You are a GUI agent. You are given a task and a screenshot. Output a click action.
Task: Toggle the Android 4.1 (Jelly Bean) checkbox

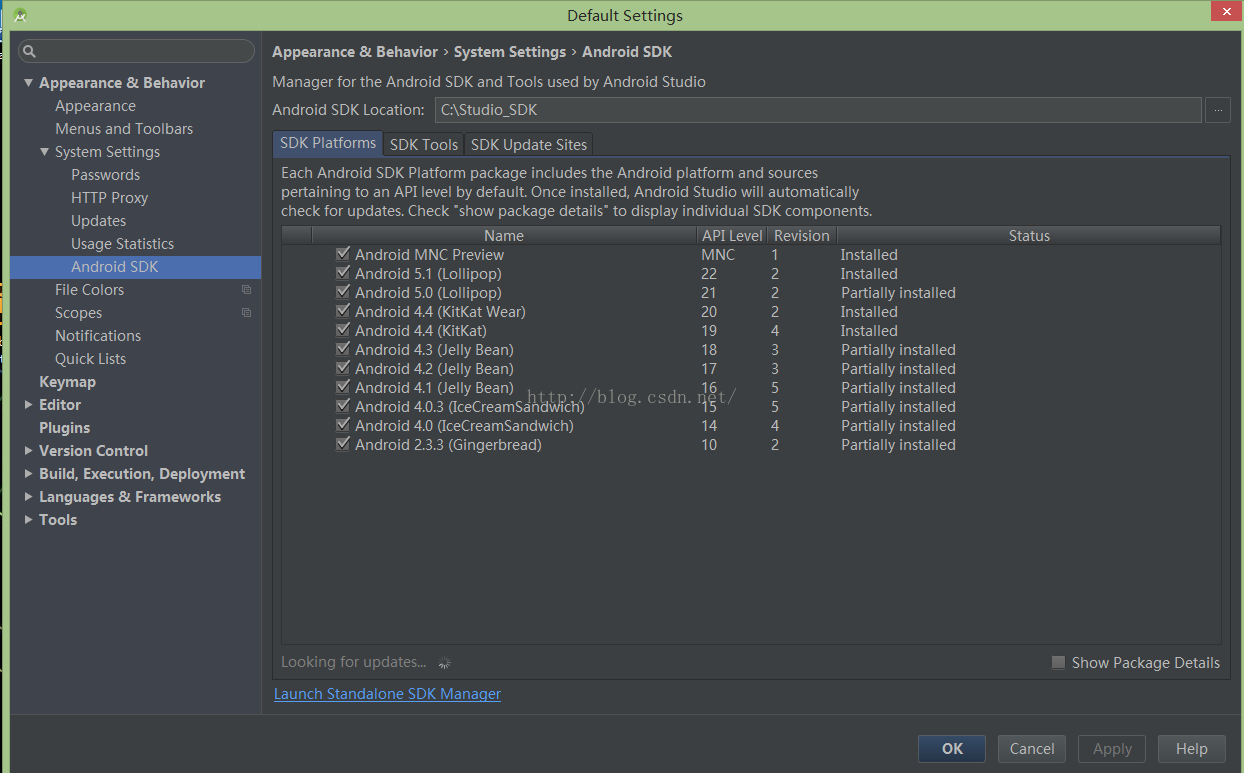pos(343,387)
